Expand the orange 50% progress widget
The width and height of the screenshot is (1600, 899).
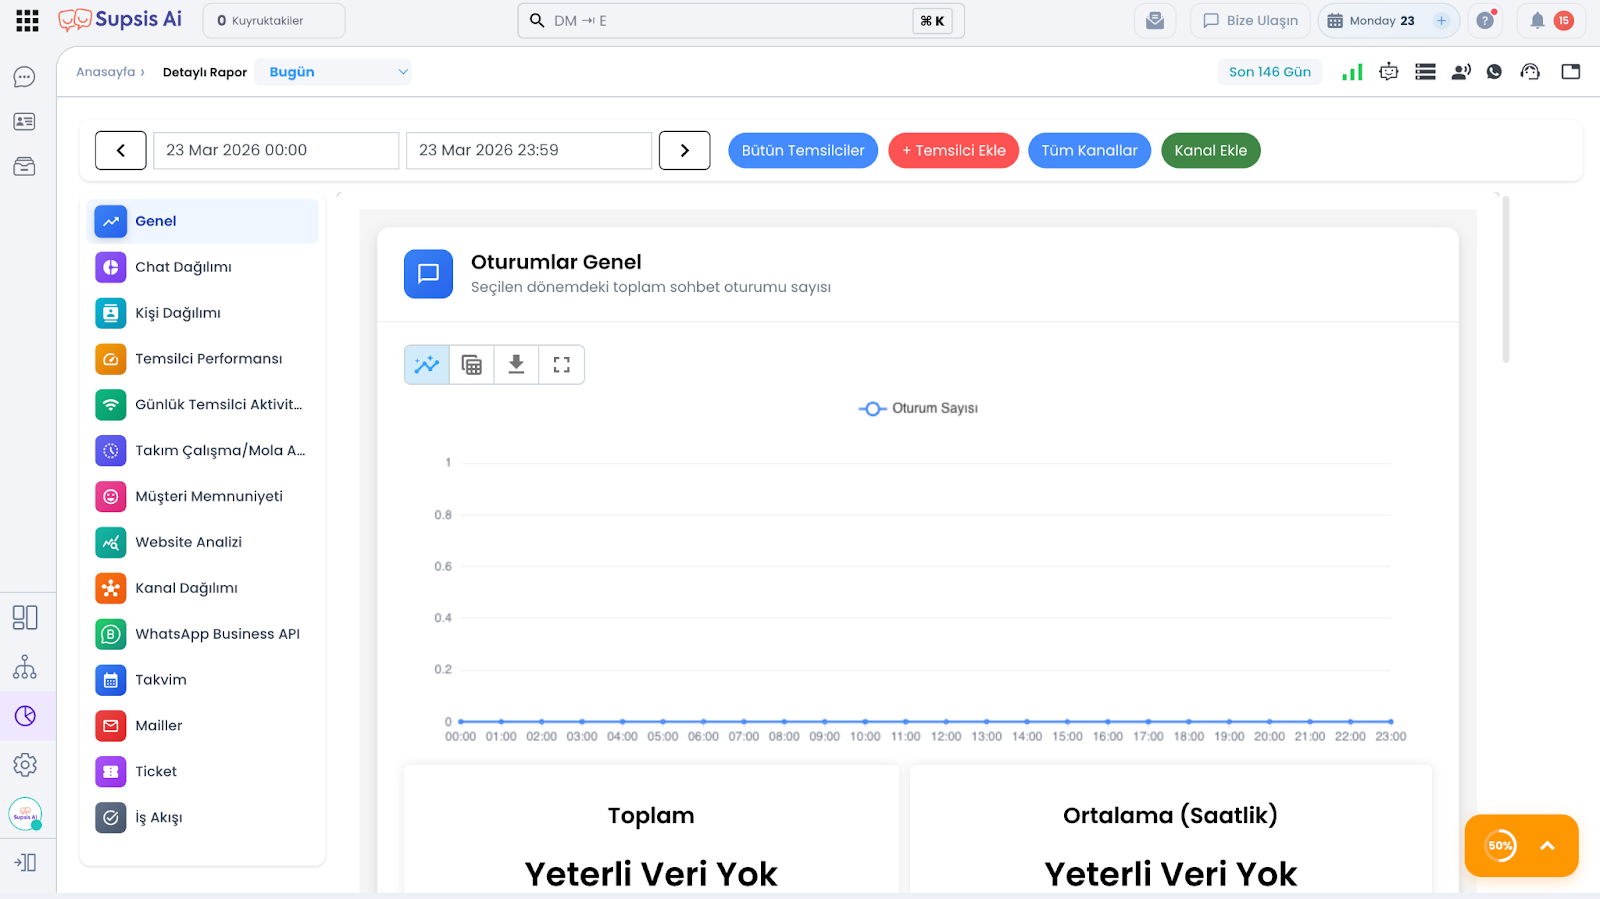click(1547, 846)
